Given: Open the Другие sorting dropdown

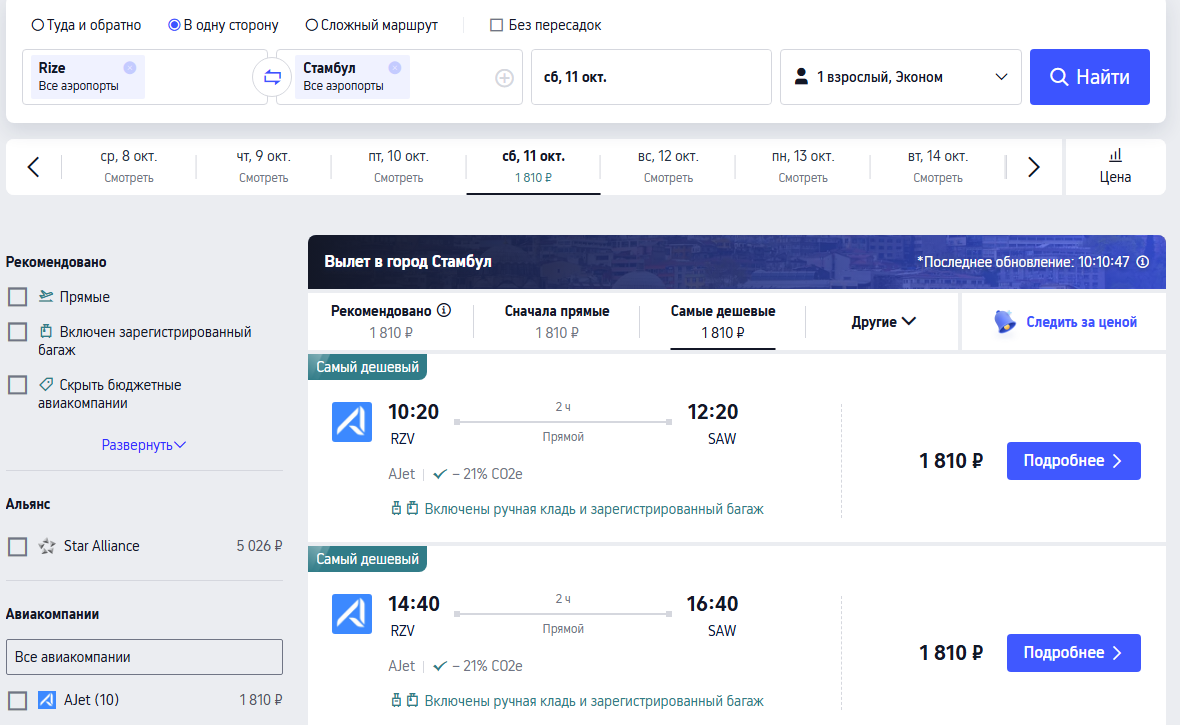Looking at the screenshot, I should pos(883,321).
